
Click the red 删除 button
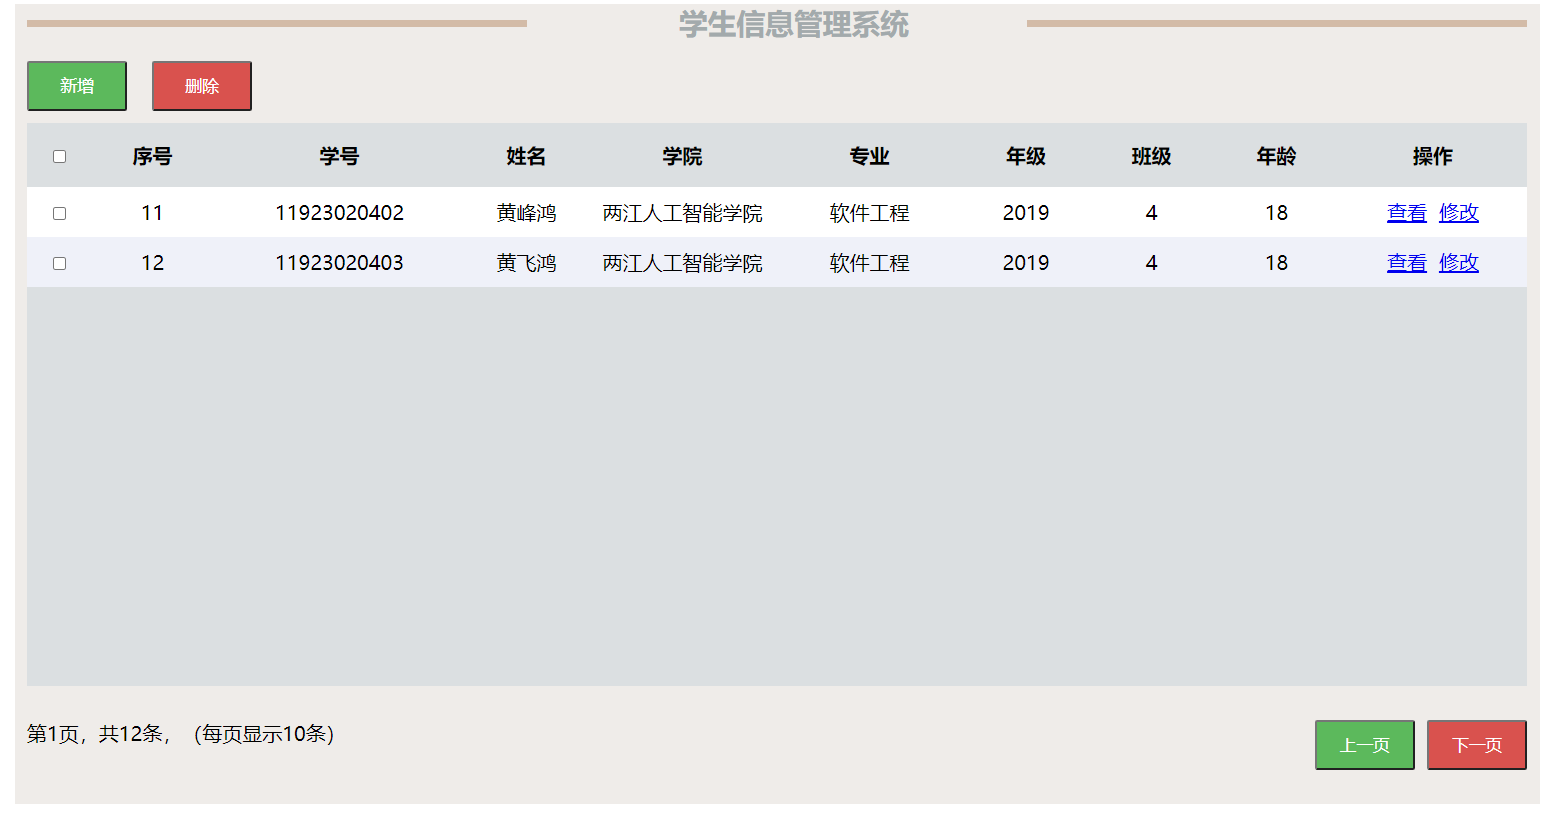pos(201,85)
